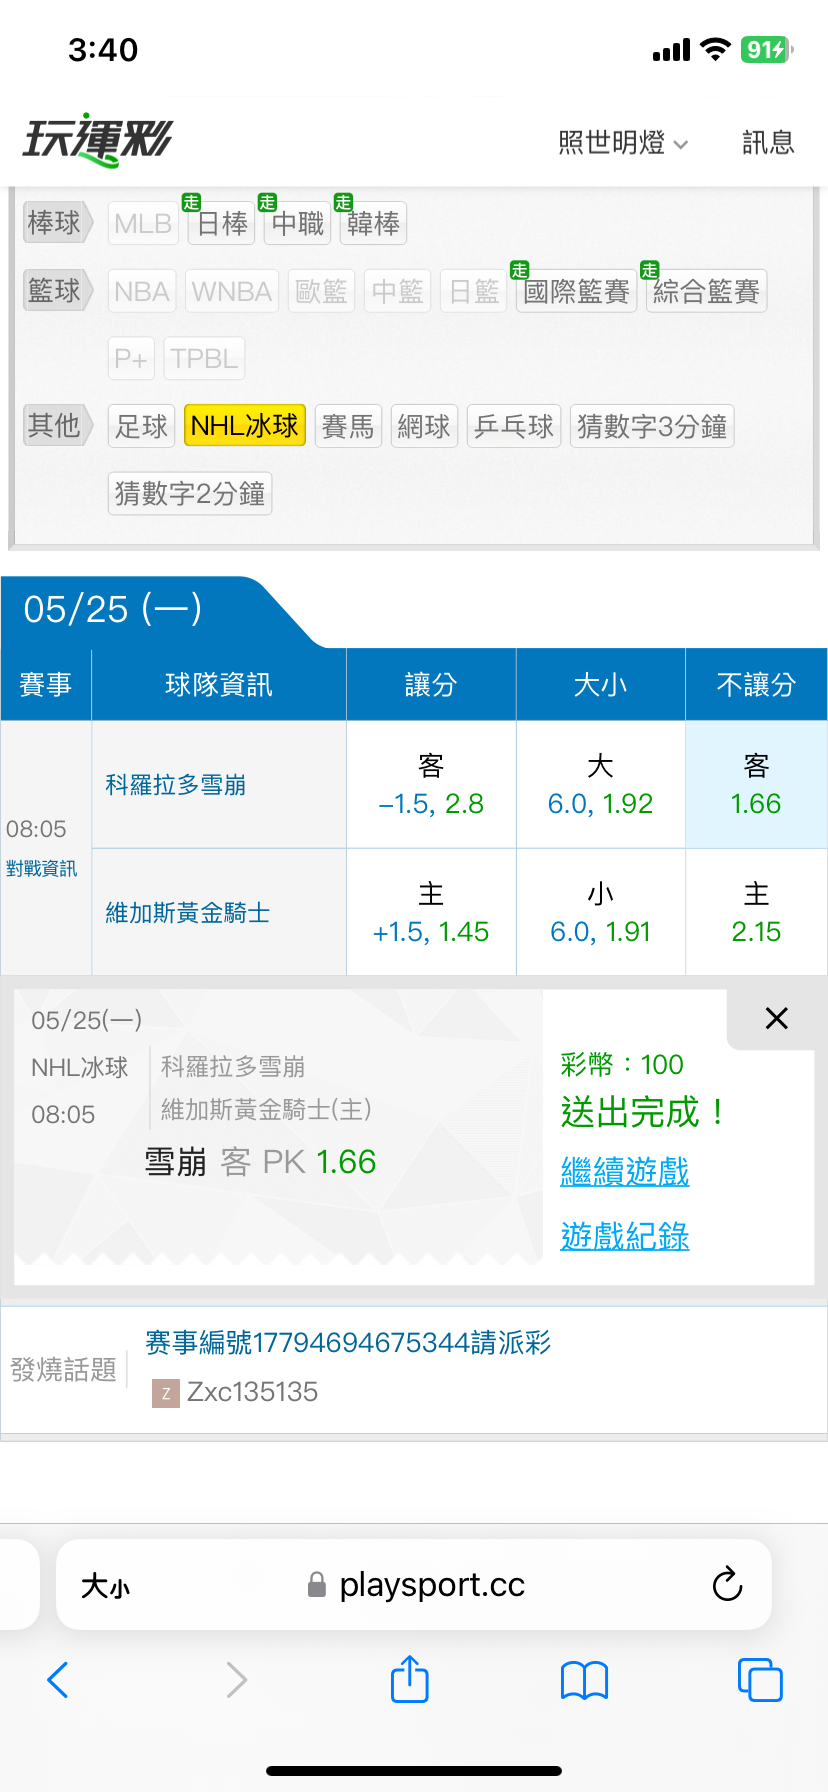This screenshot has width=828, height=1792.
Task: Expand the 照世明燈 user dropdown
Action: [x=623, y=143]
